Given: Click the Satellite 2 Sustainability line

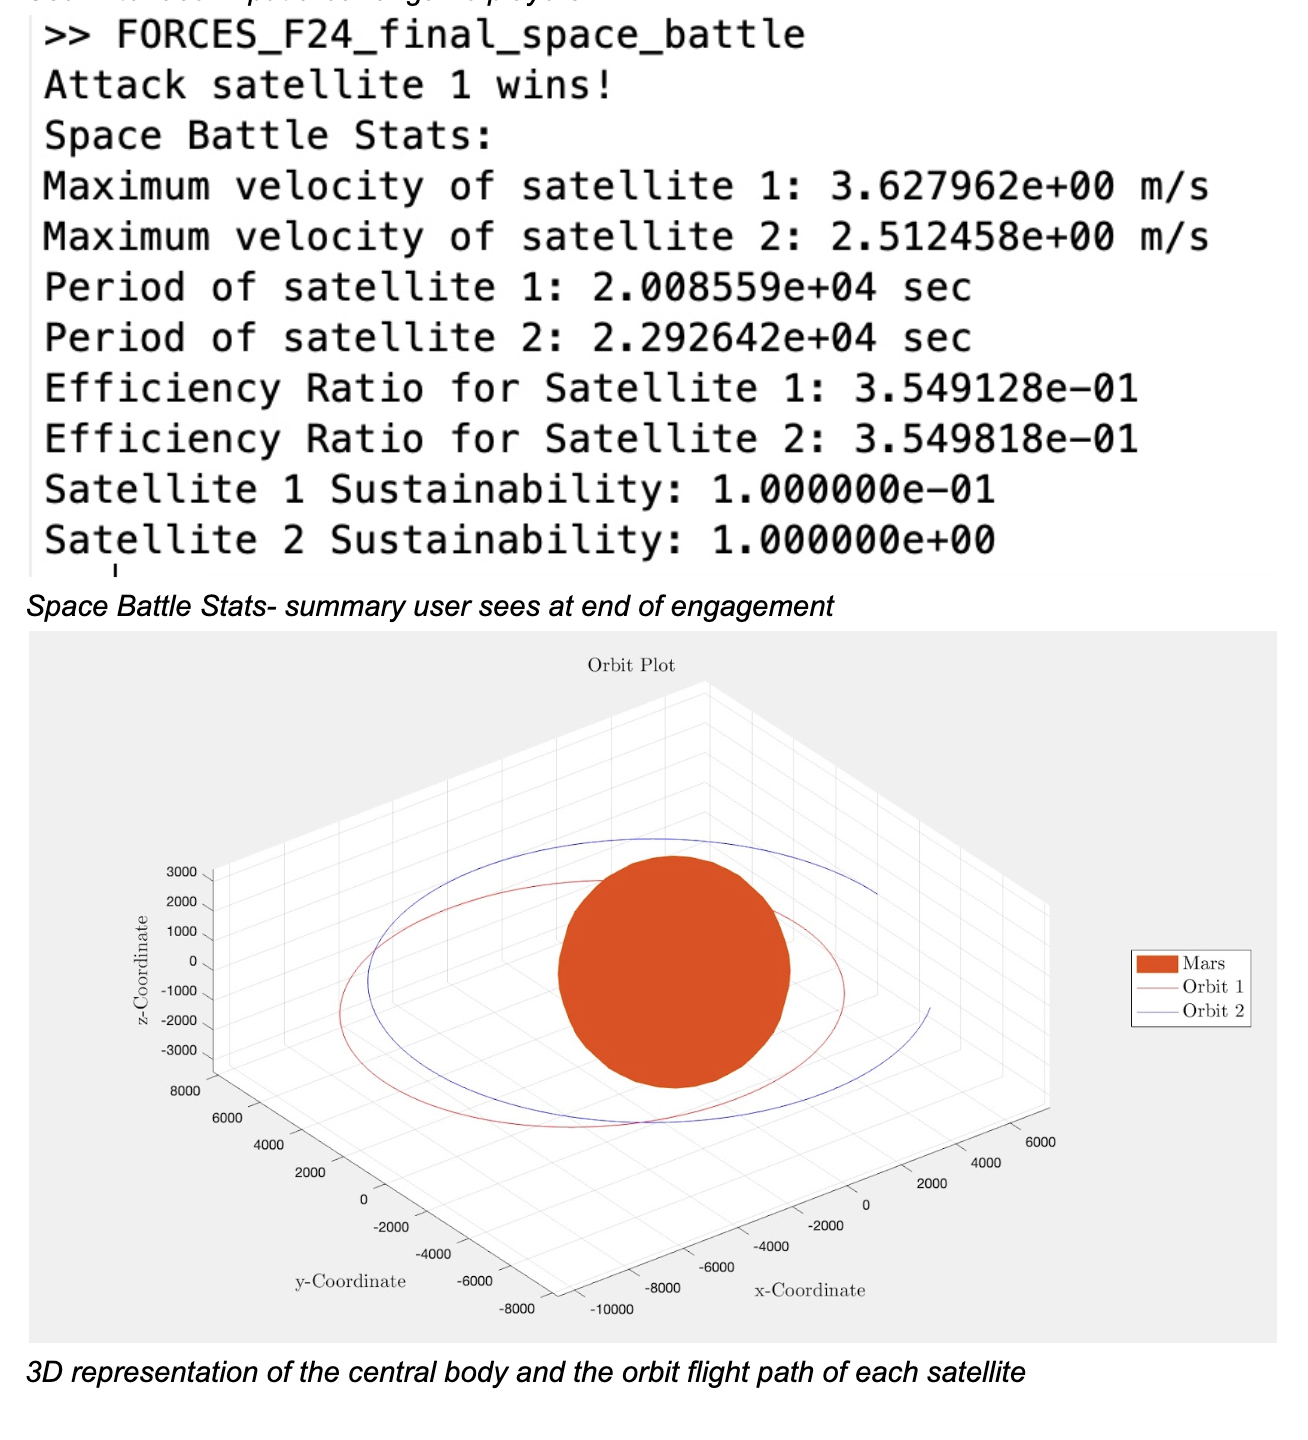Looking at the screenshot, I should point(520,540).
